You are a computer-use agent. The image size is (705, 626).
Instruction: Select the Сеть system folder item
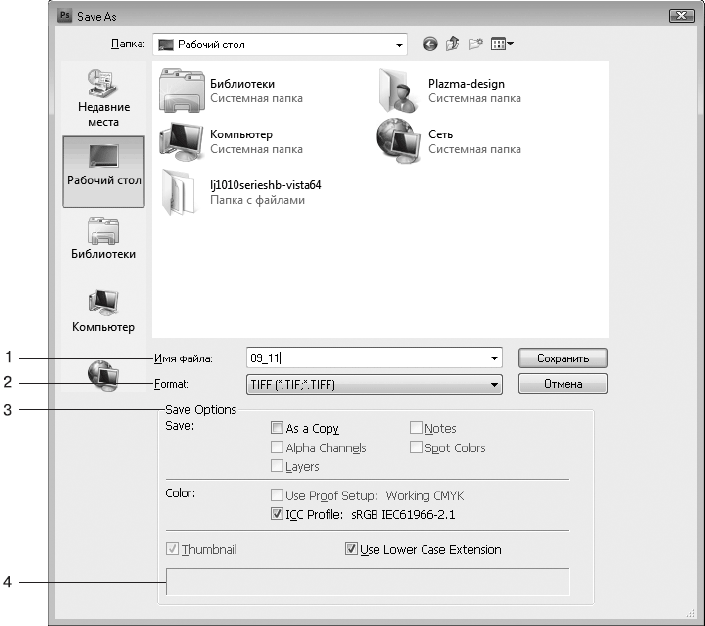point(449,141)
